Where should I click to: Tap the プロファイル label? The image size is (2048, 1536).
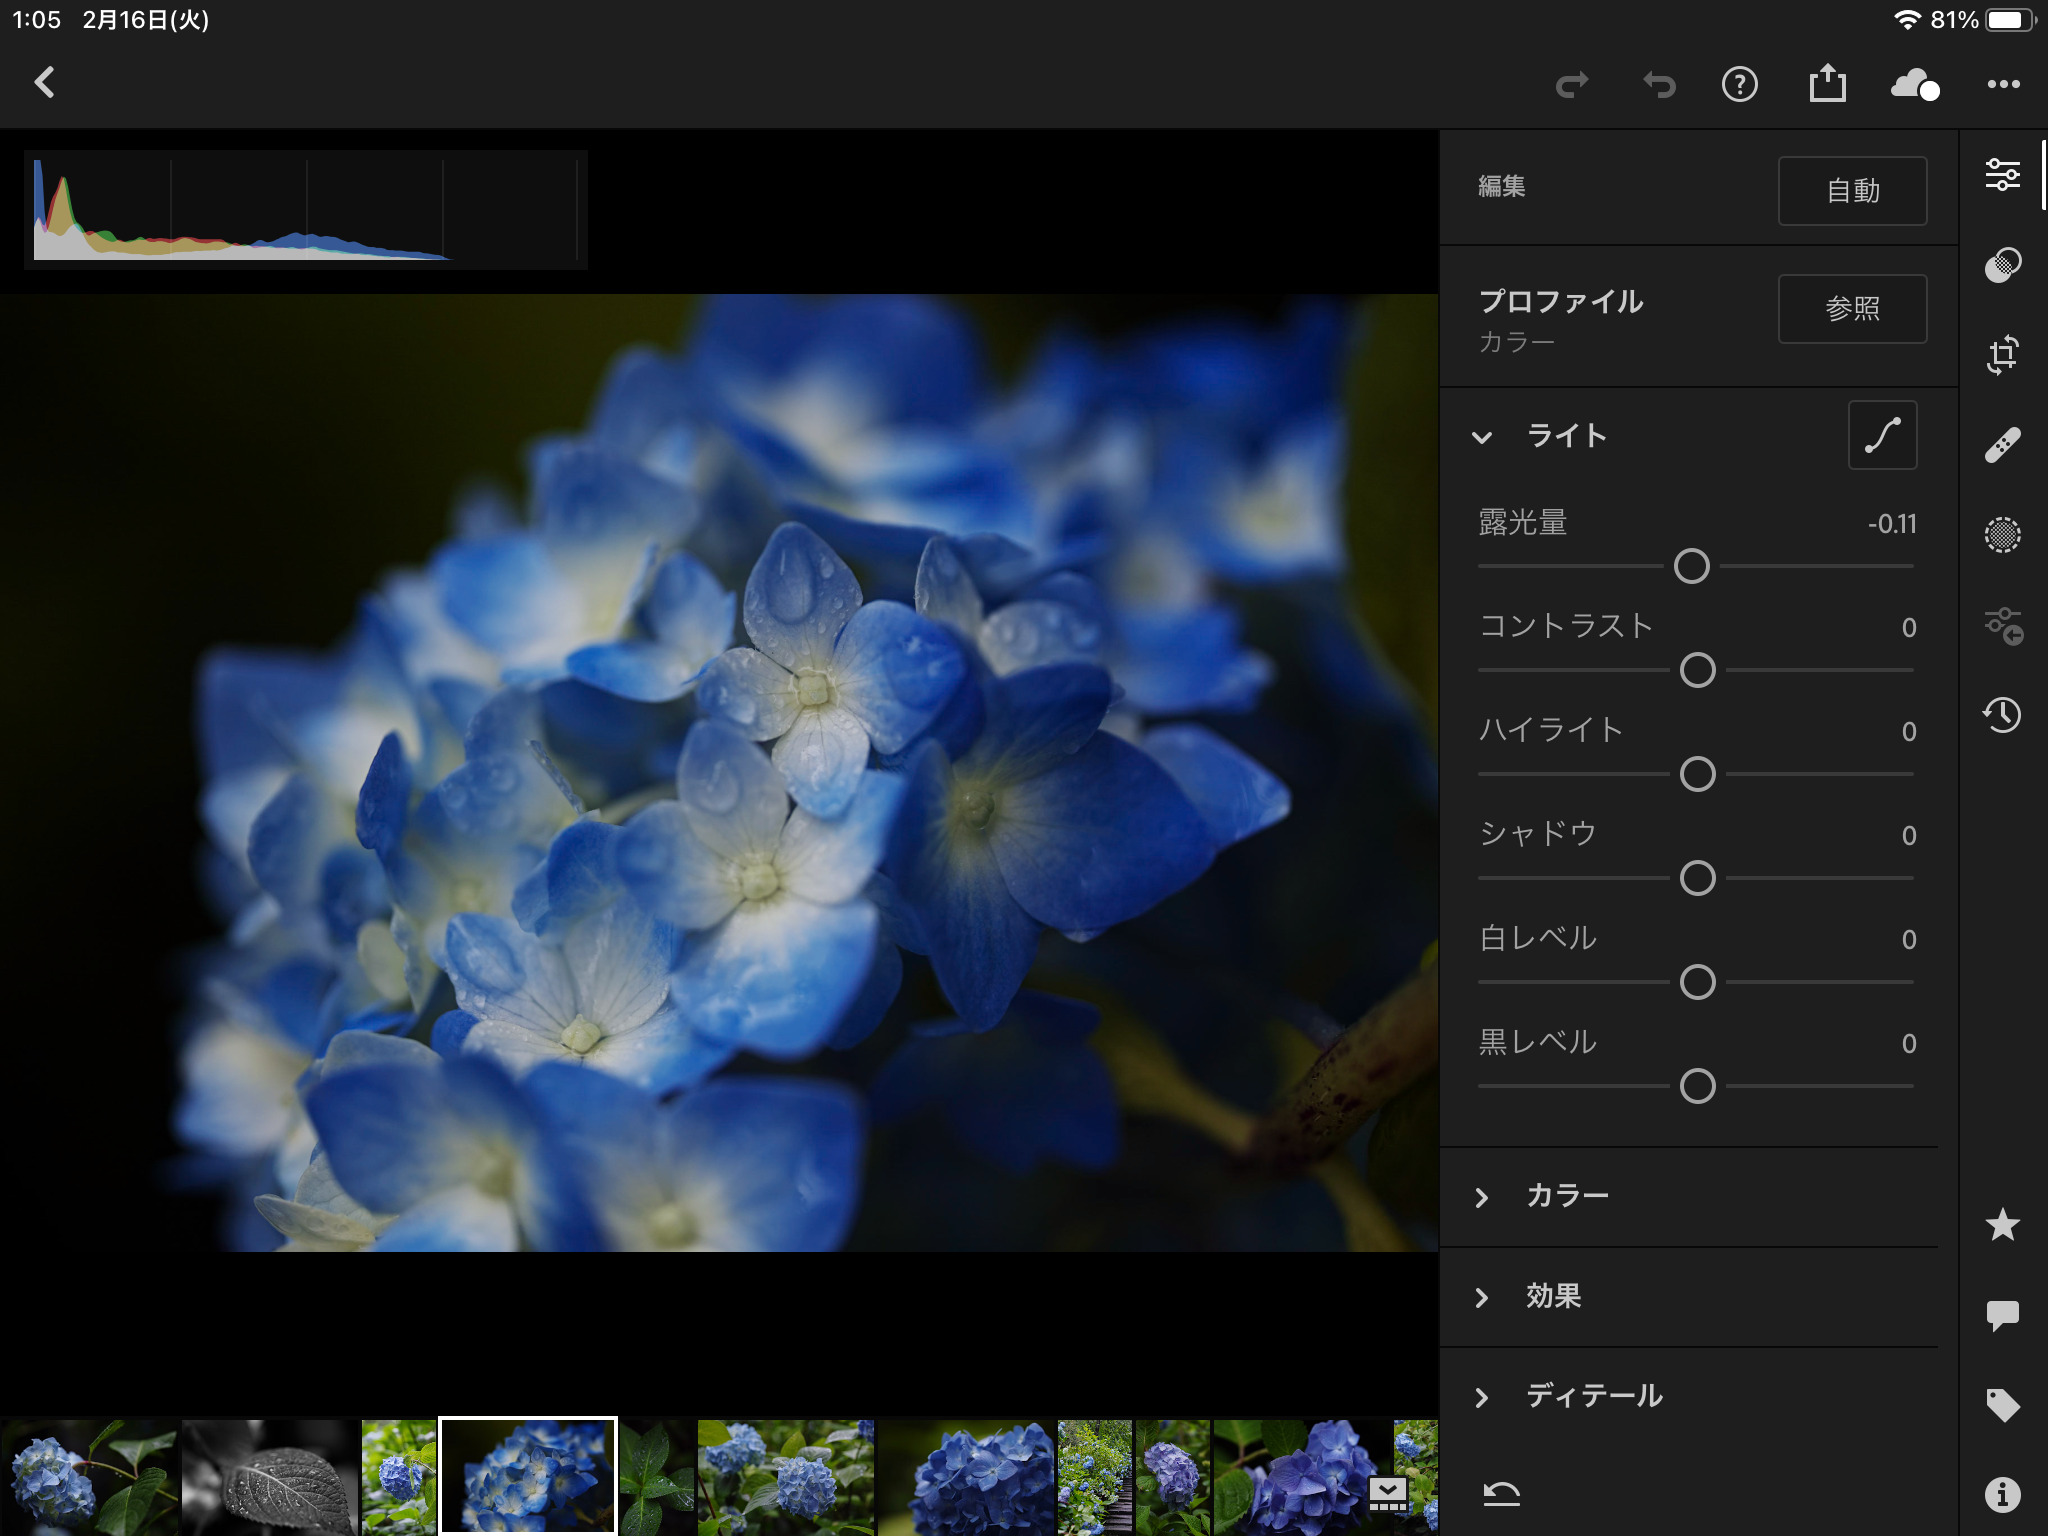pos(1561,301)
